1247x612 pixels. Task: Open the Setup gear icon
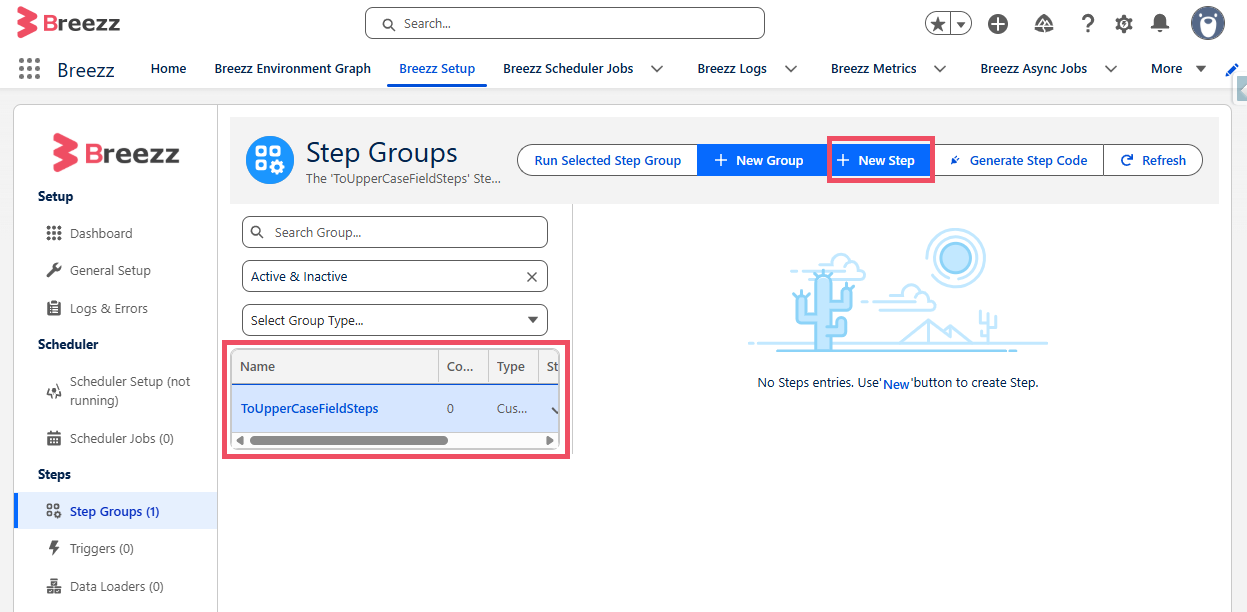point(1124,24)
